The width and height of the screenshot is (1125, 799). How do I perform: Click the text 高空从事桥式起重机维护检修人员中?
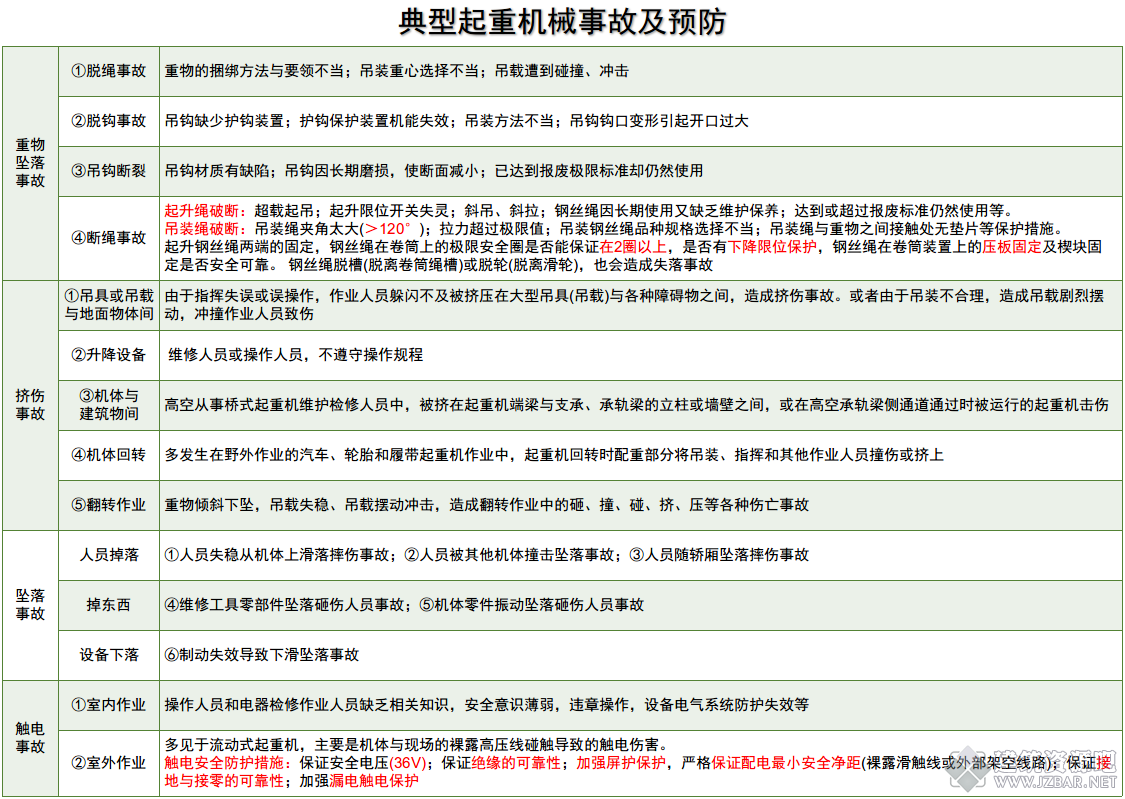[284, 405]
